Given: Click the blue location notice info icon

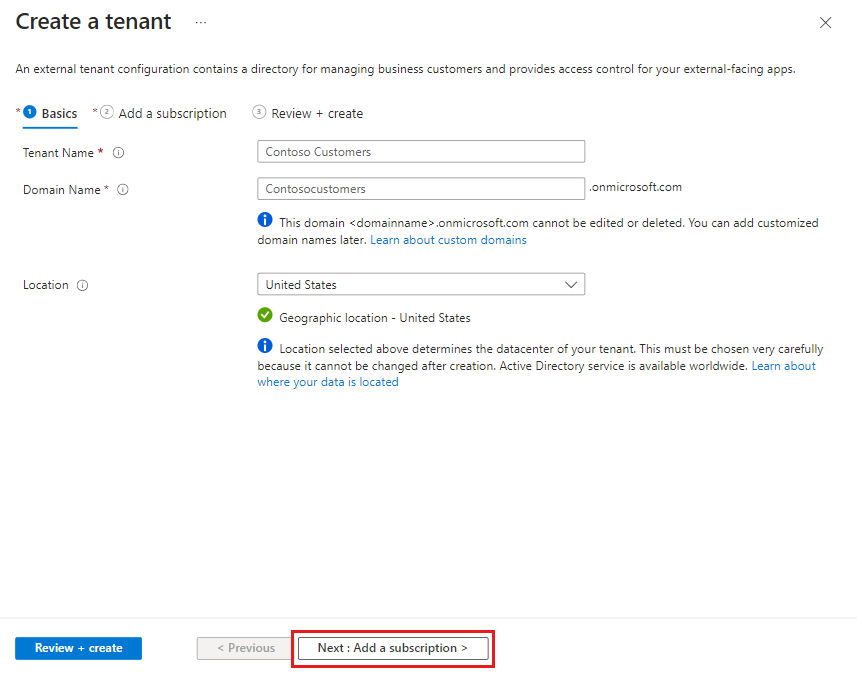Looking at the screenshot, I should pos(265,347).
